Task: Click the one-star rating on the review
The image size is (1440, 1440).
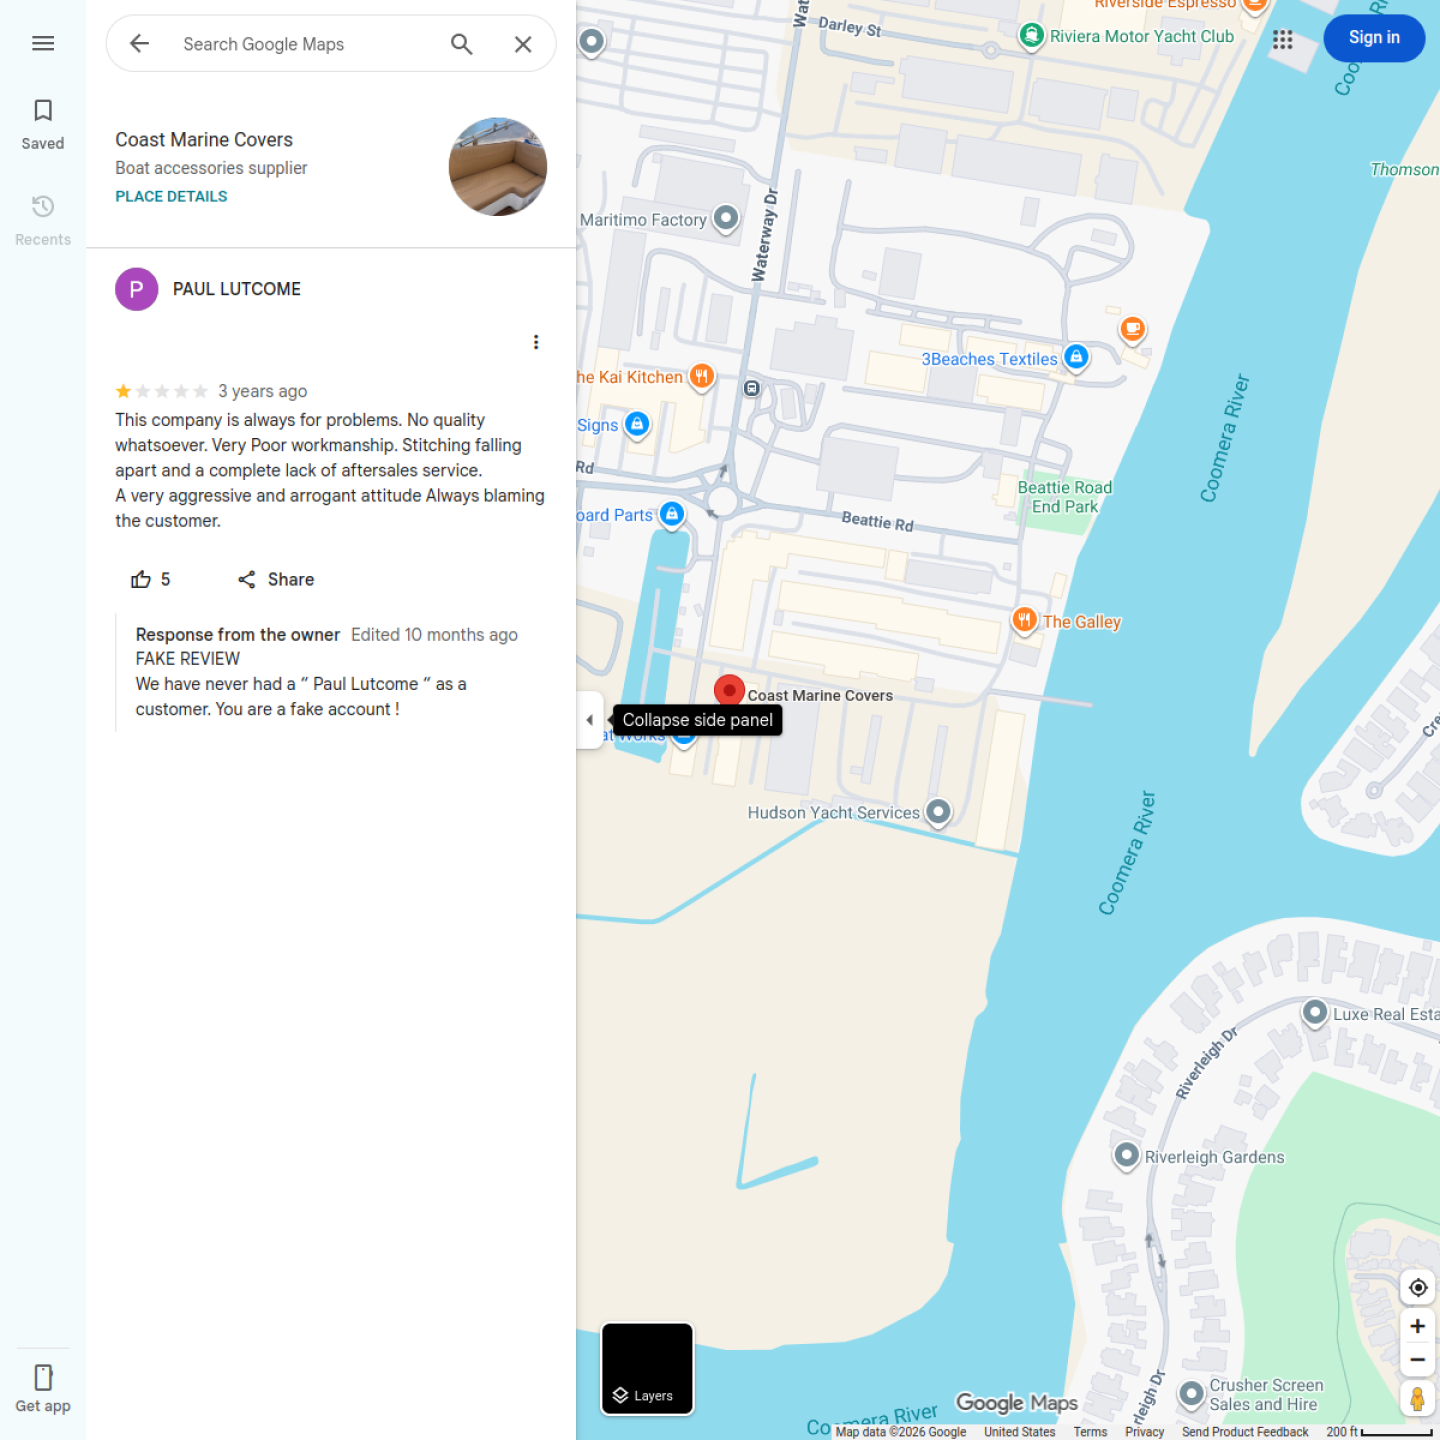Action: click(162, 391)
